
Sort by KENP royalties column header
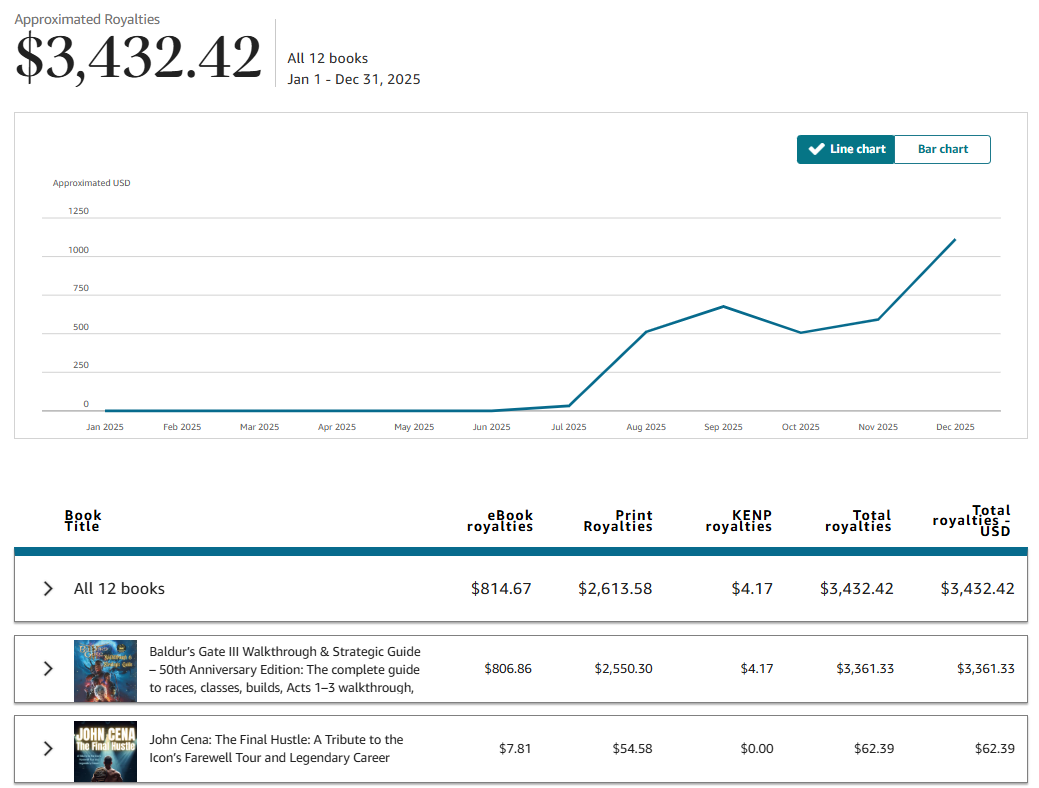[x=738, y=521]
